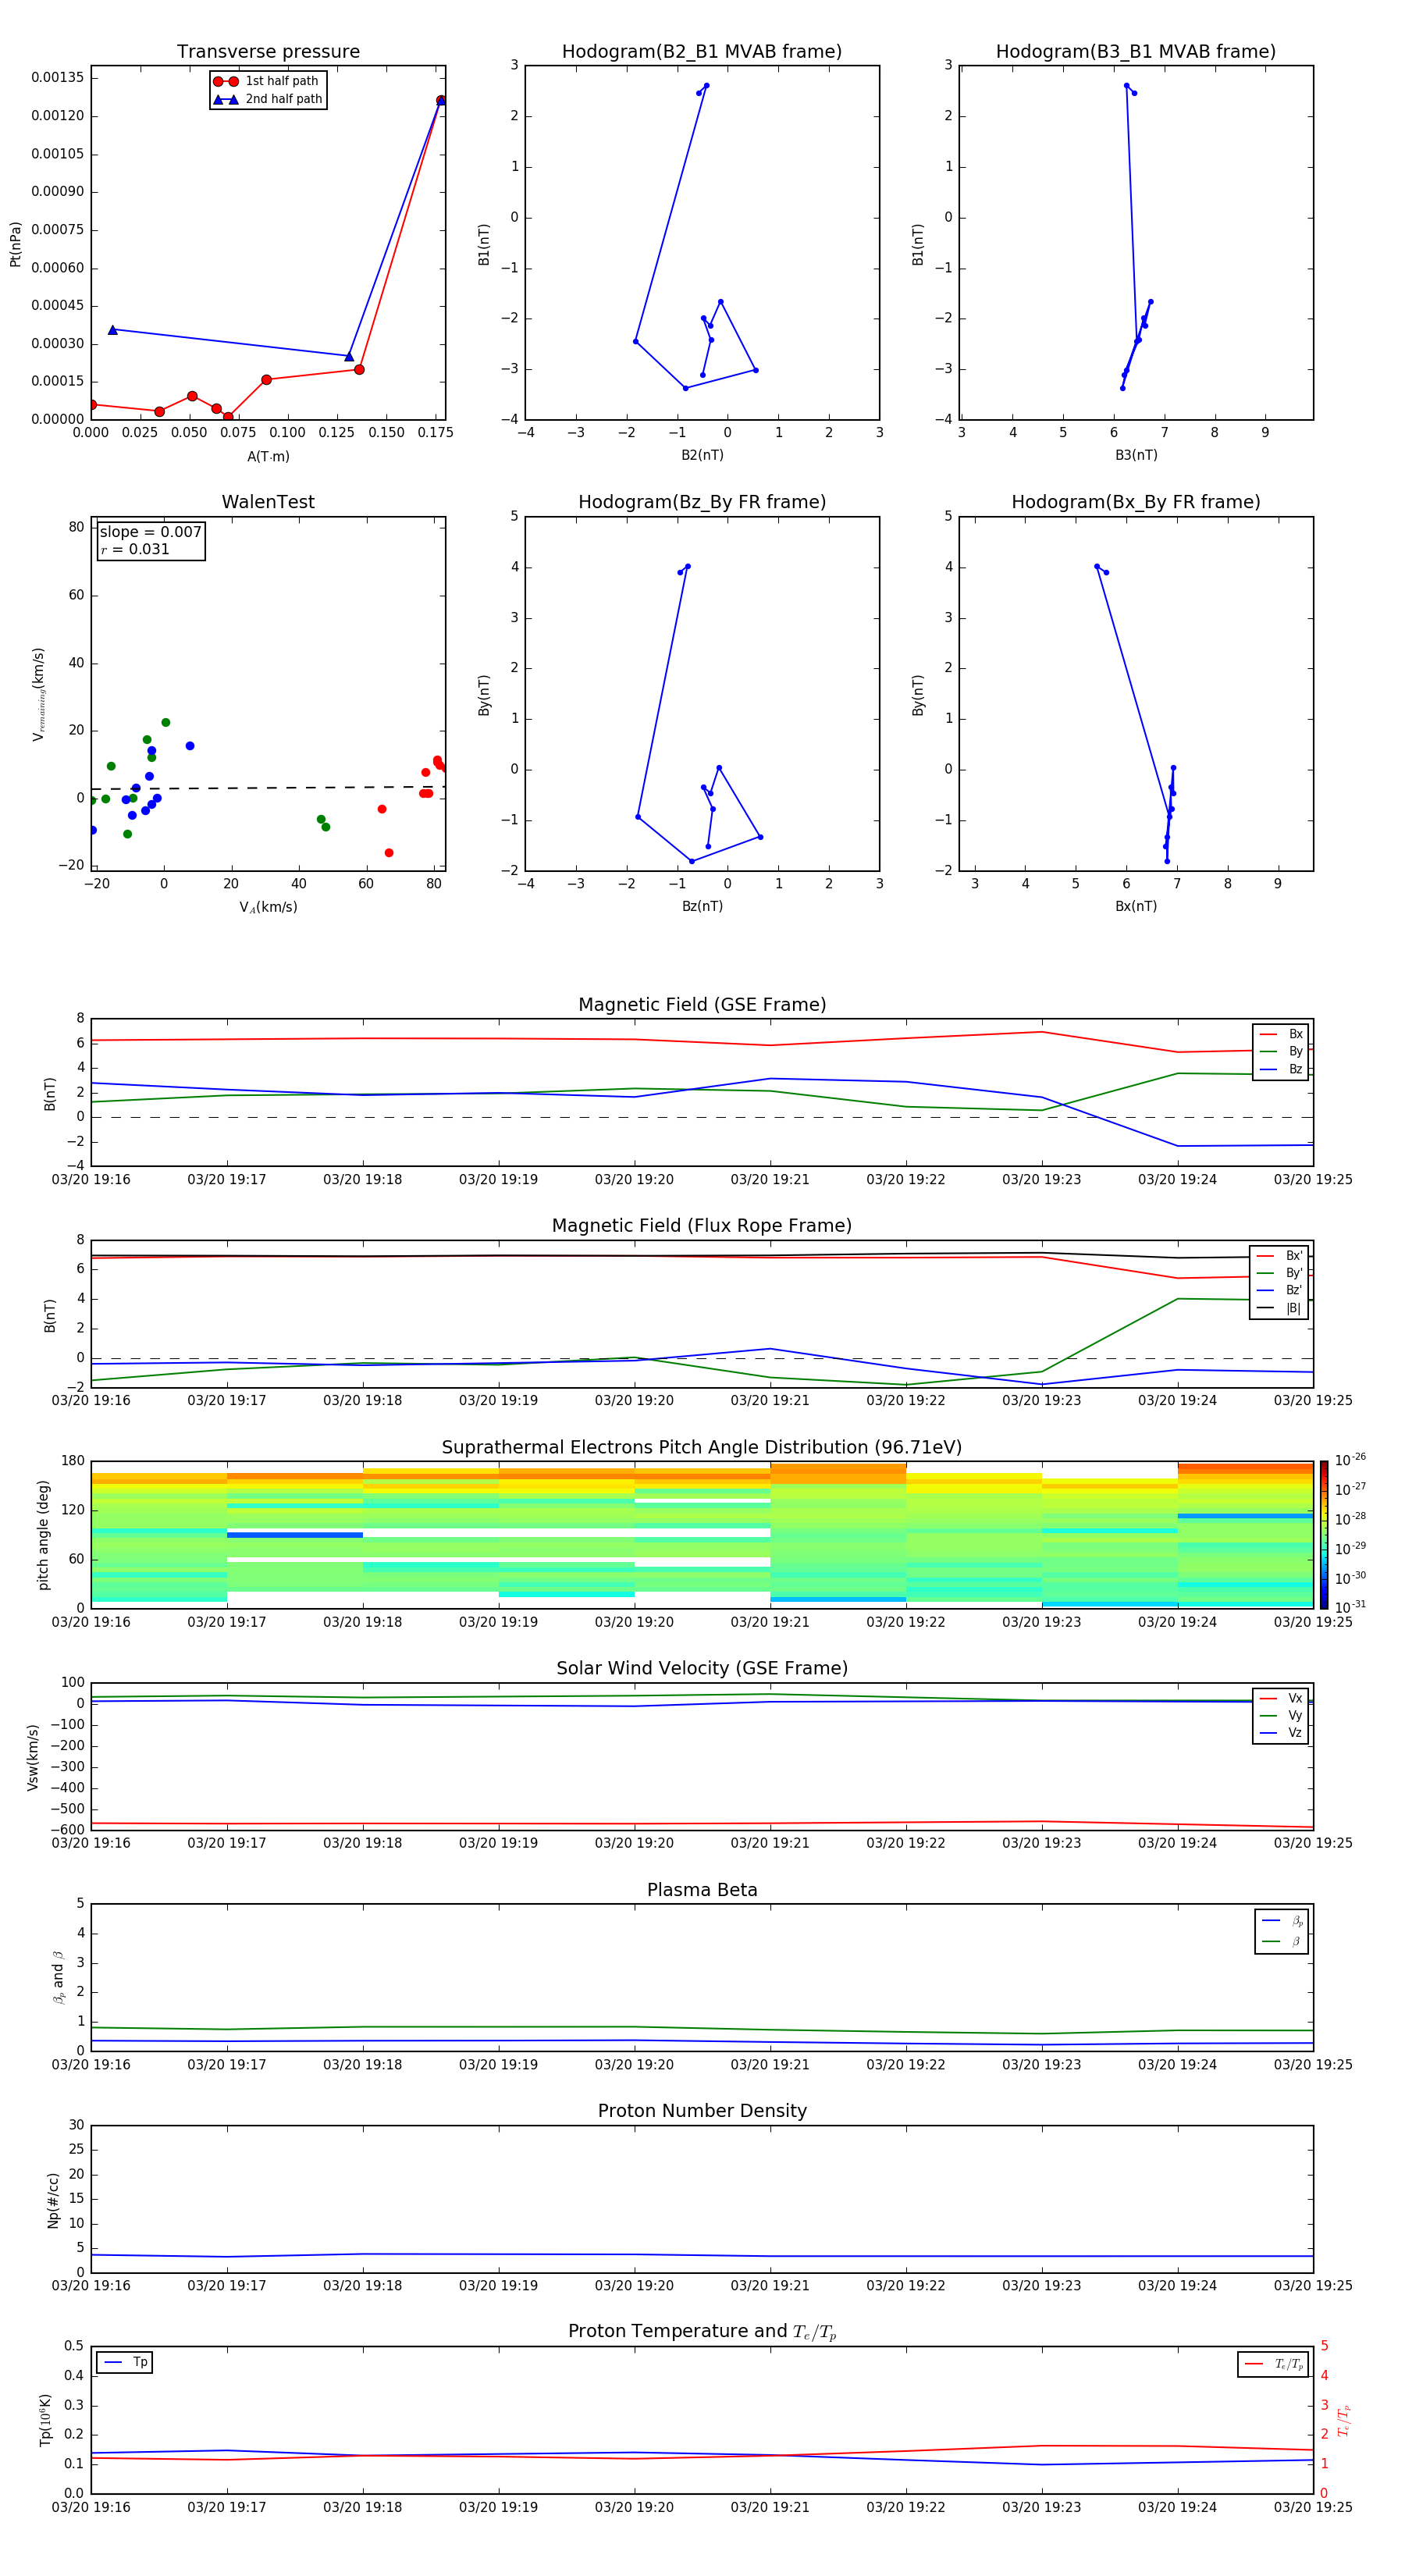This screenshot has width=1405, height=2576.
Task: Click the 'Transverse pressure' plot title
Action: coord(268,52)
